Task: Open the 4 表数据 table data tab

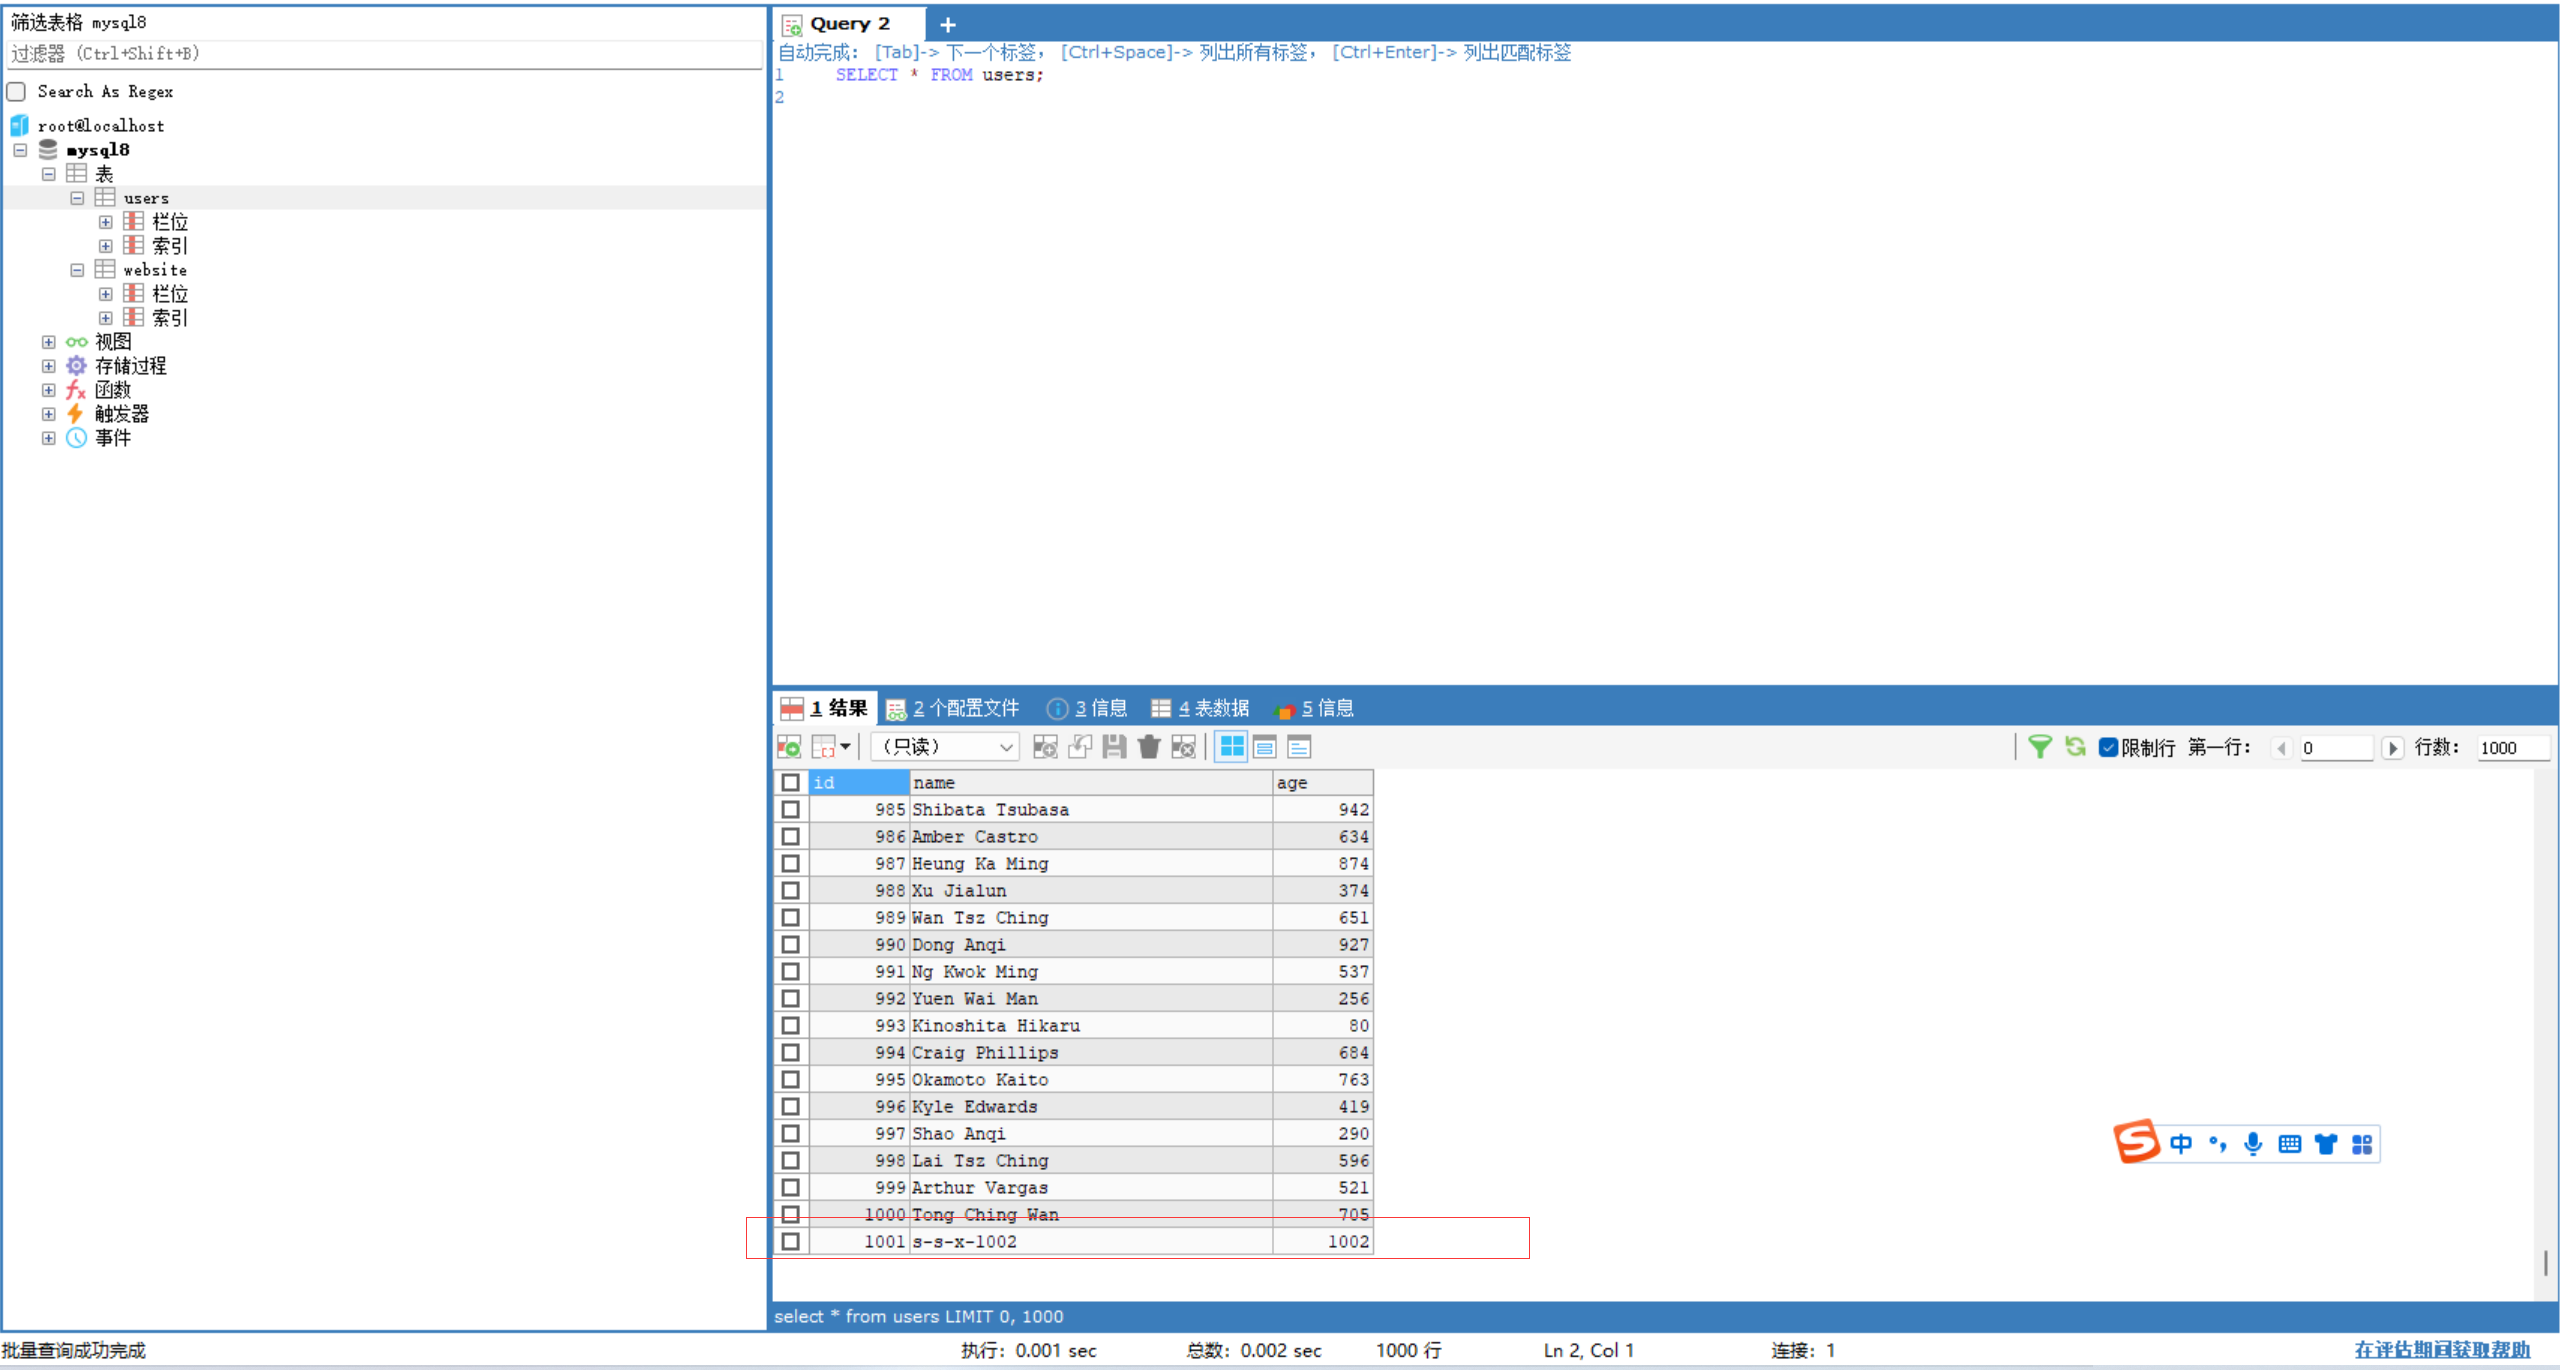Action: coord(1201,708)
